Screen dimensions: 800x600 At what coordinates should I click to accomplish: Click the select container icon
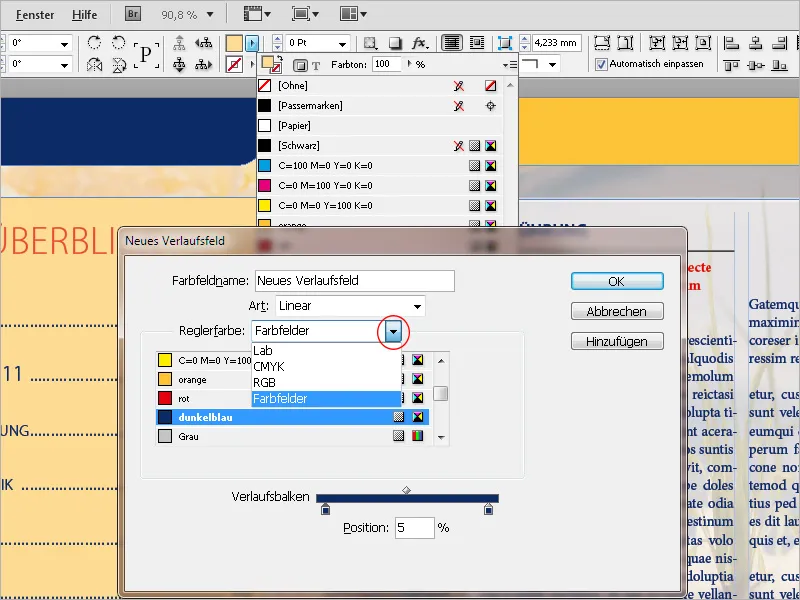(x=179, y=42)
